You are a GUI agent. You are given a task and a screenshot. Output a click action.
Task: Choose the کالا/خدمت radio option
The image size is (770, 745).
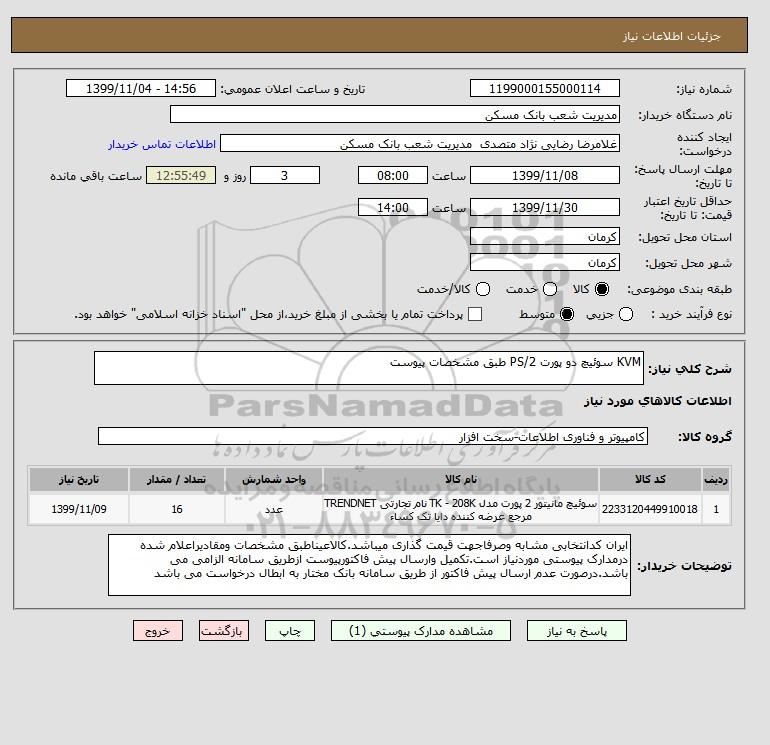(x=483, y=289)
